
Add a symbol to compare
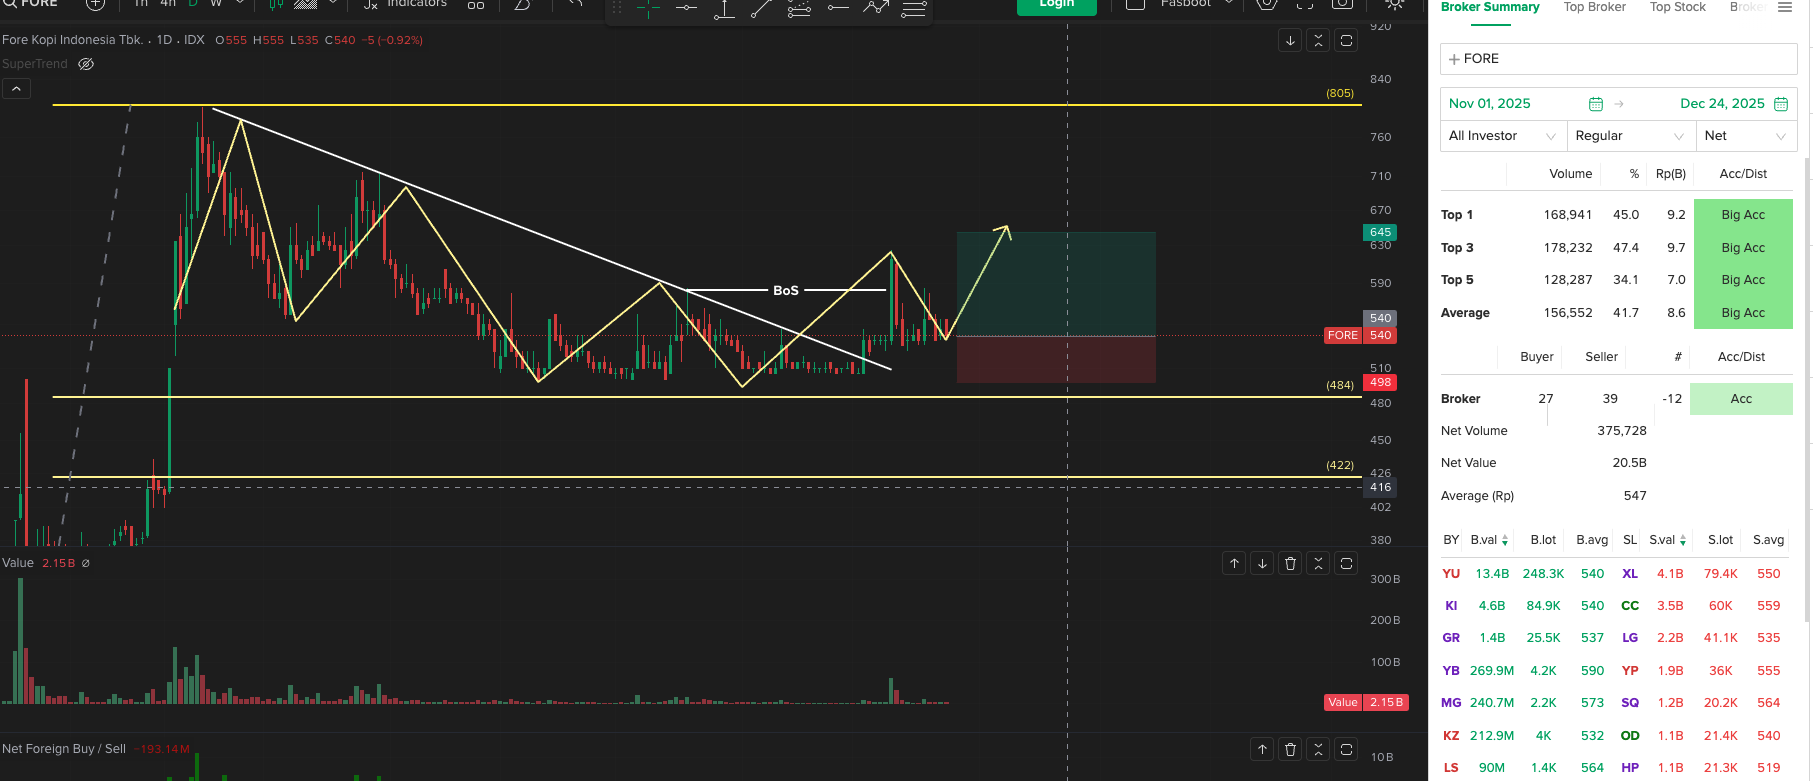coord(95,4)
